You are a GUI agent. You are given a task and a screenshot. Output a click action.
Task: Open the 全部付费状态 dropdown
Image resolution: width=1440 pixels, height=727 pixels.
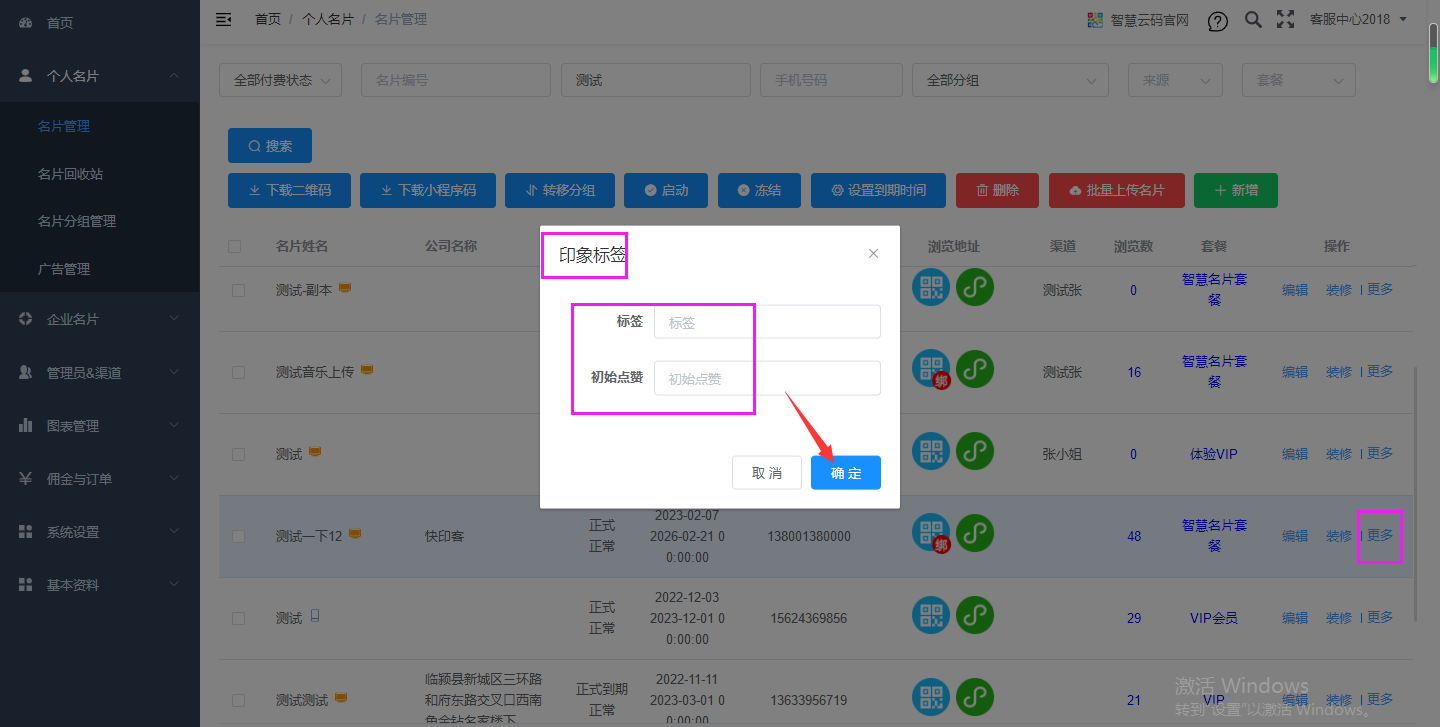click(x=280, y=80)
